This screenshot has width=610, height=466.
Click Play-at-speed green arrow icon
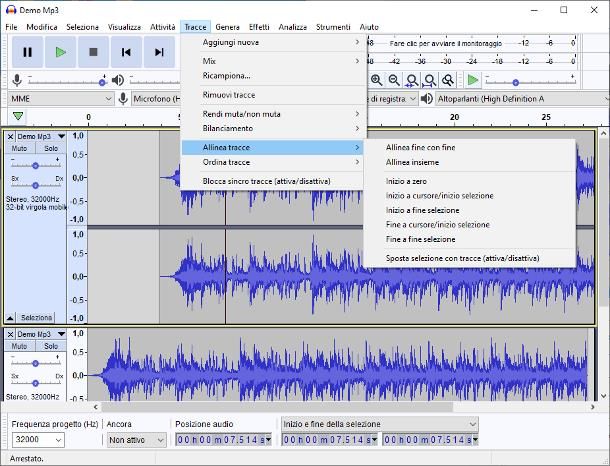(473, 80)
